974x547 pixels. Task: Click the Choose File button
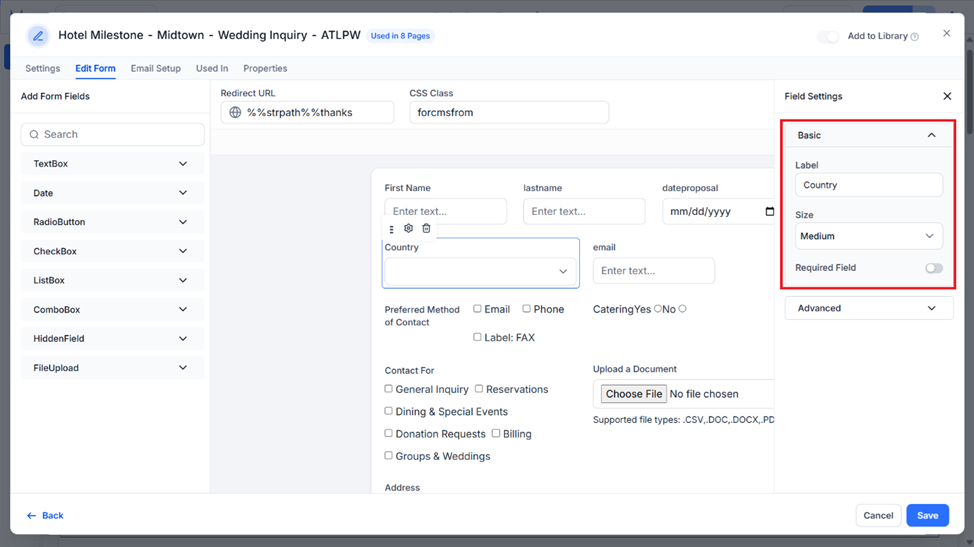click(634, 394)
